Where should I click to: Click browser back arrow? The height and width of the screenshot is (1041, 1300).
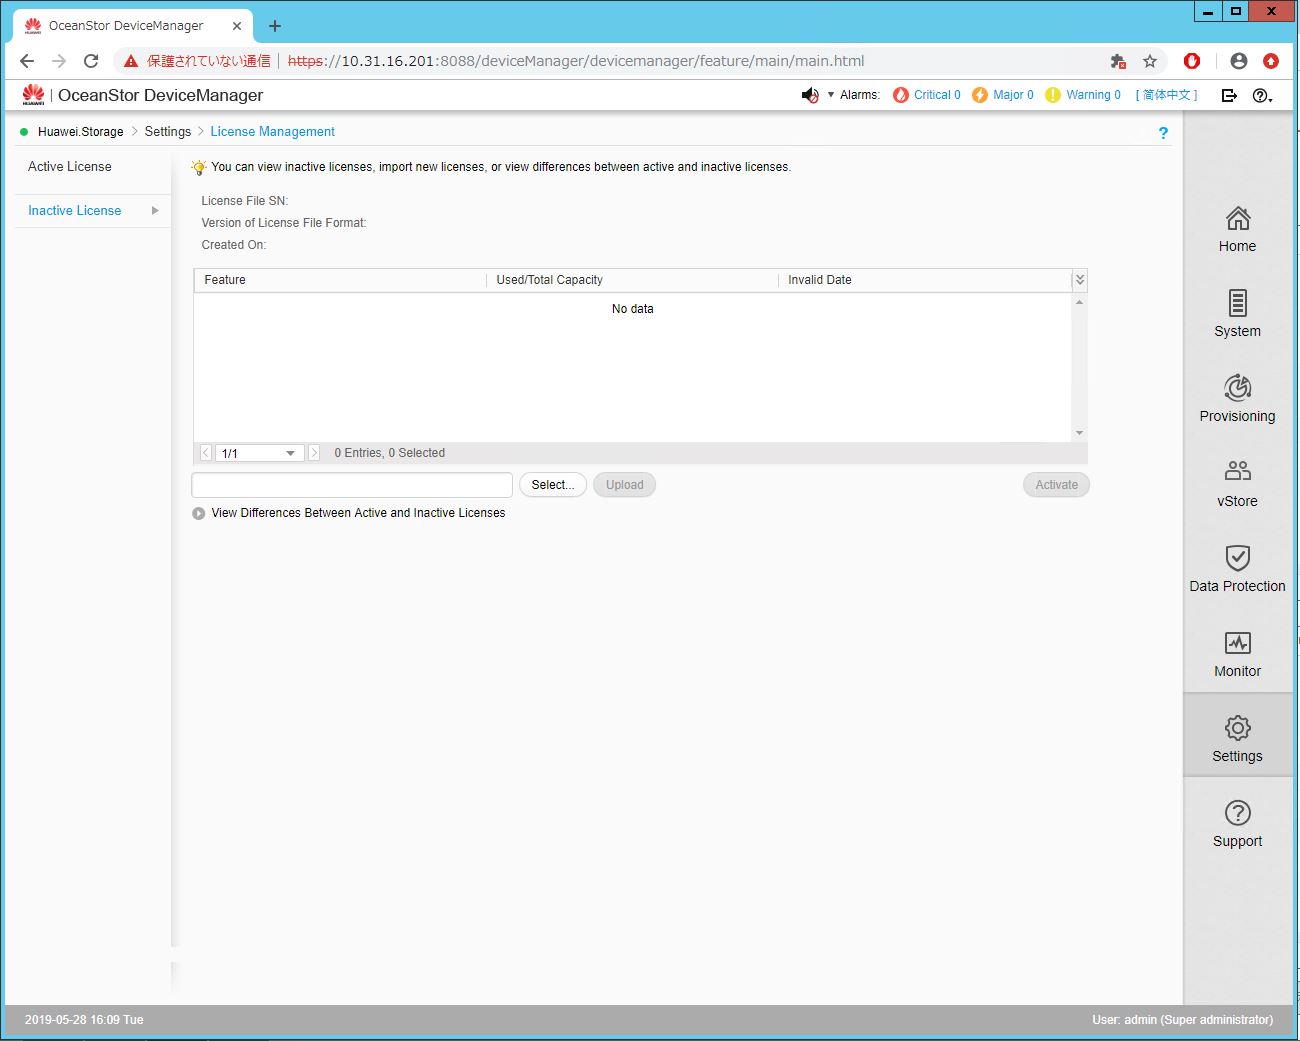pyautogui.click(x=27, y=61)
